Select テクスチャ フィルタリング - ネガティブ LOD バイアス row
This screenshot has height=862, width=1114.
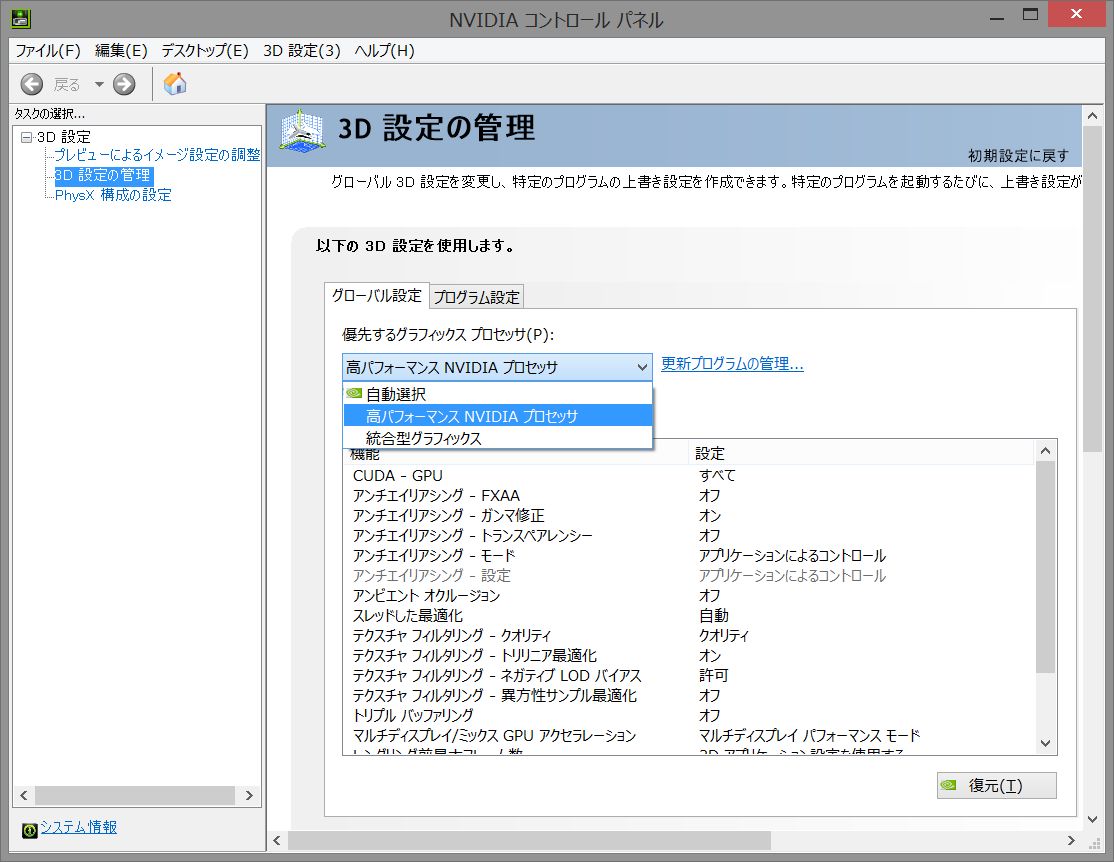[x=688, y=675]
